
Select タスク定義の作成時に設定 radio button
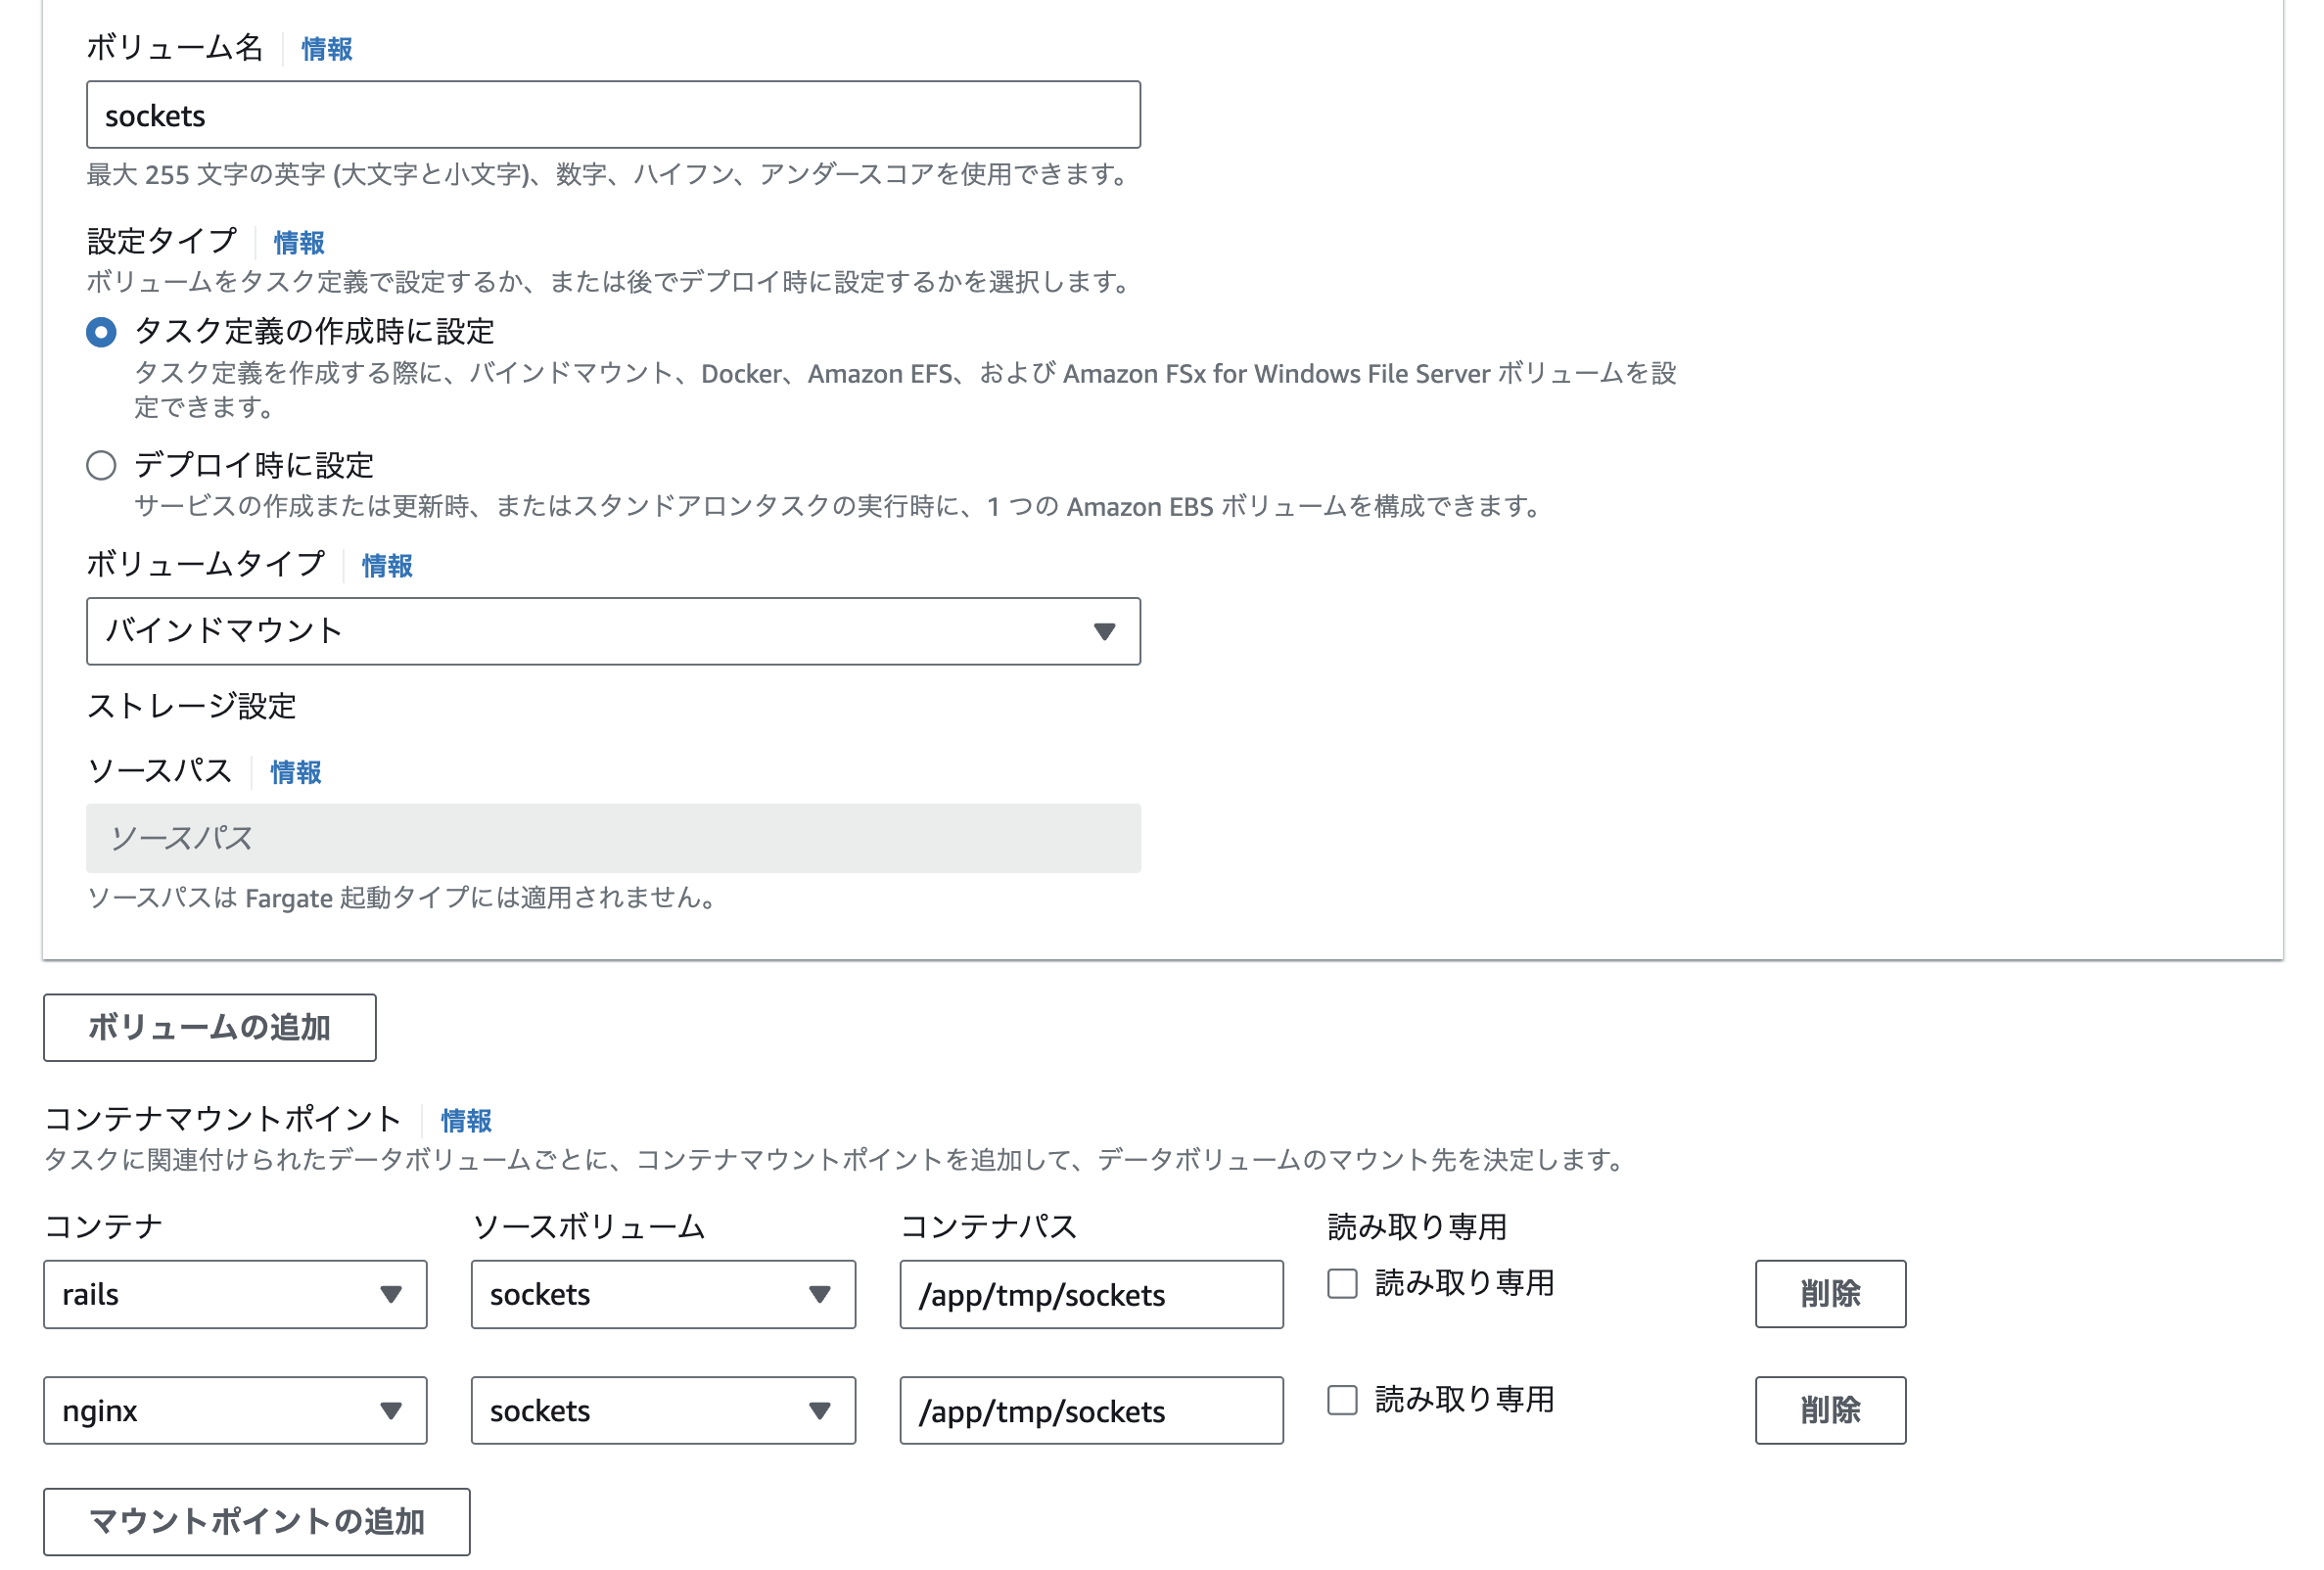101,332
